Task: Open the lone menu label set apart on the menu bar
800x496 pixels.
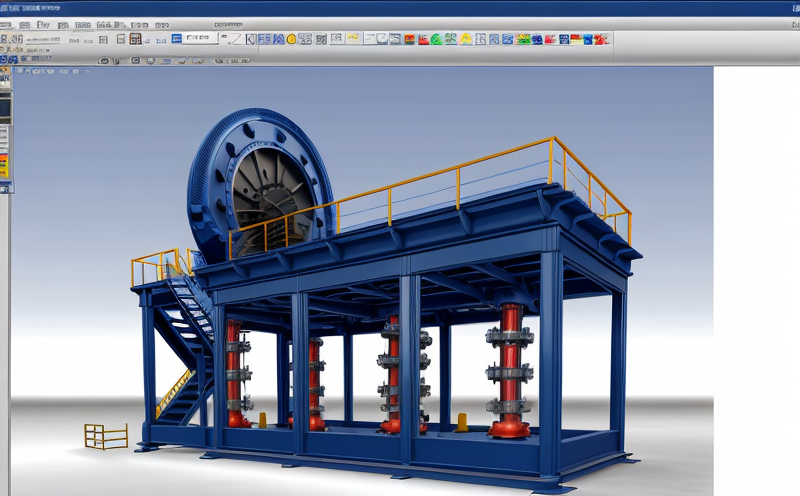Action: [228, 24]
